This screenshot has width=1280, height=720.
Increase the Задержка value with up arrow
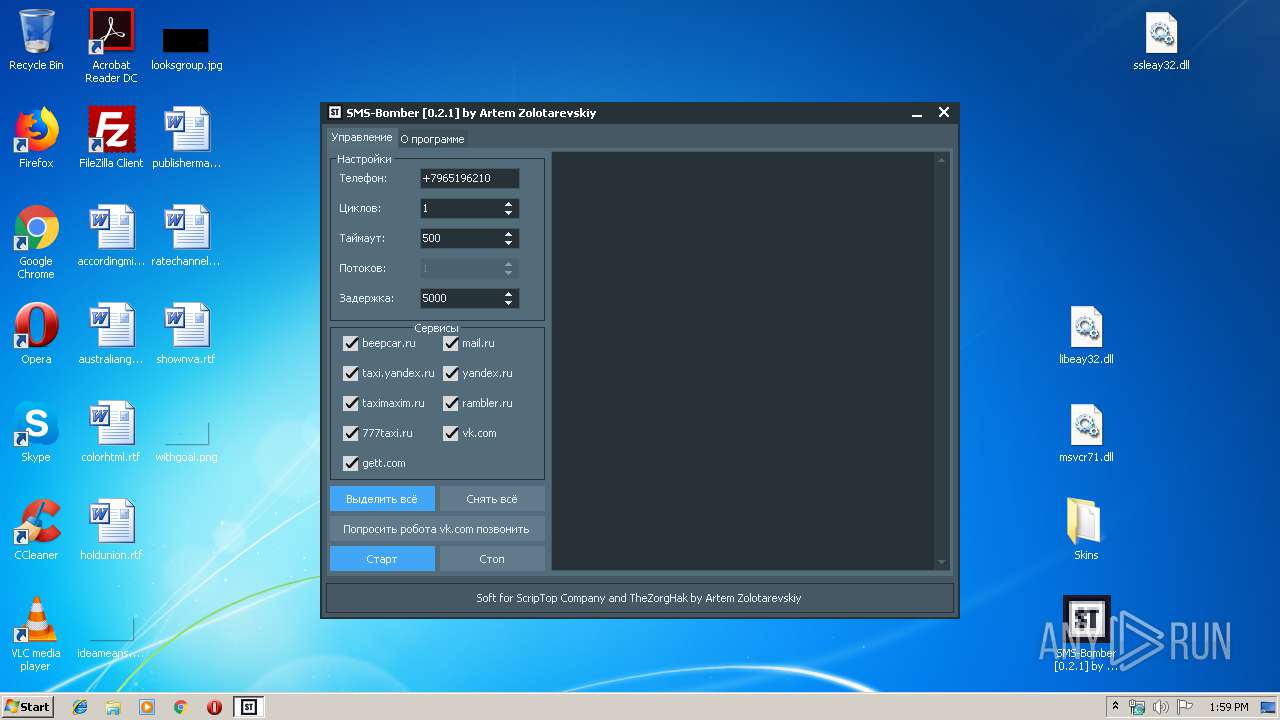509,294
